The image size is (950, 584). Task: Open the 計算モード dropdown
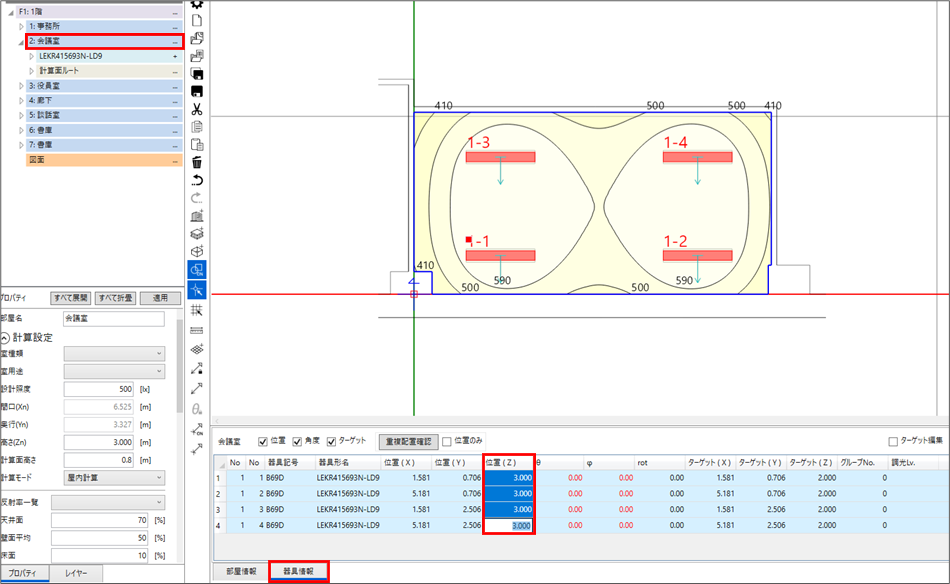click(114, 477)
